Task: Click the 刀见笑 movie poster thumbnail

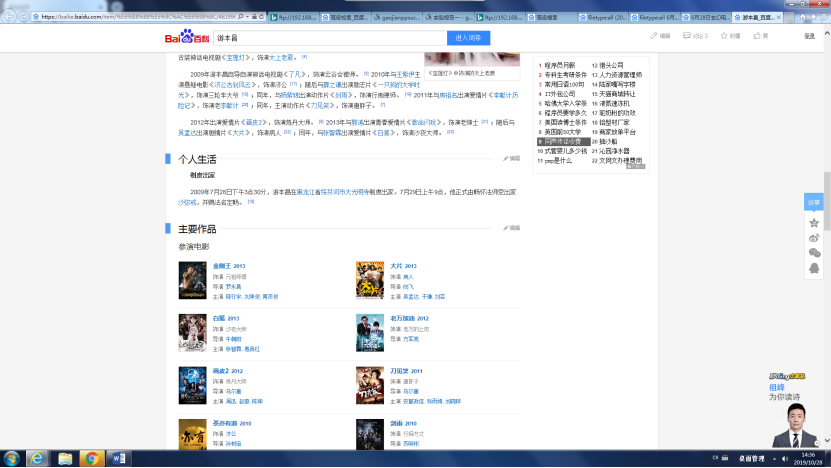Action: (x=370, y=385)
